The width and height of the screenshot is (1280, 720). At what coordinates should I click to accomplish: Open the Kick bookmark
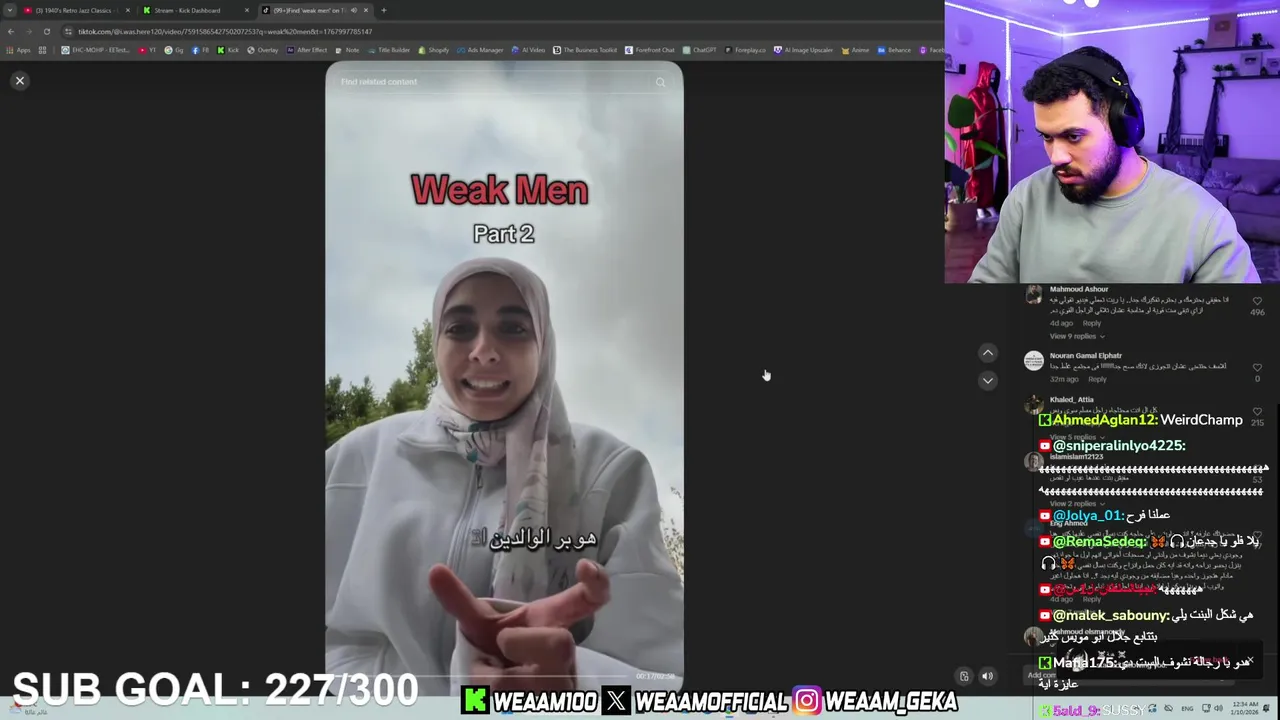click(x=229, y=50)
